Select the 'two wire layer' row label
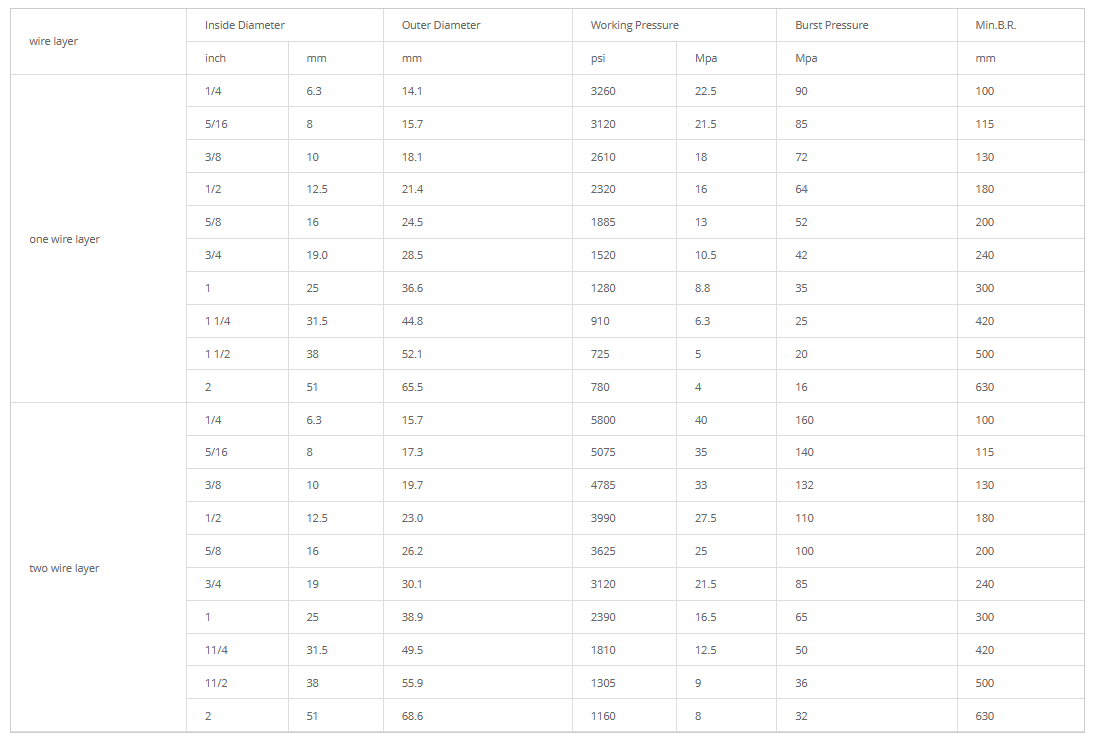 coord(65,568)
